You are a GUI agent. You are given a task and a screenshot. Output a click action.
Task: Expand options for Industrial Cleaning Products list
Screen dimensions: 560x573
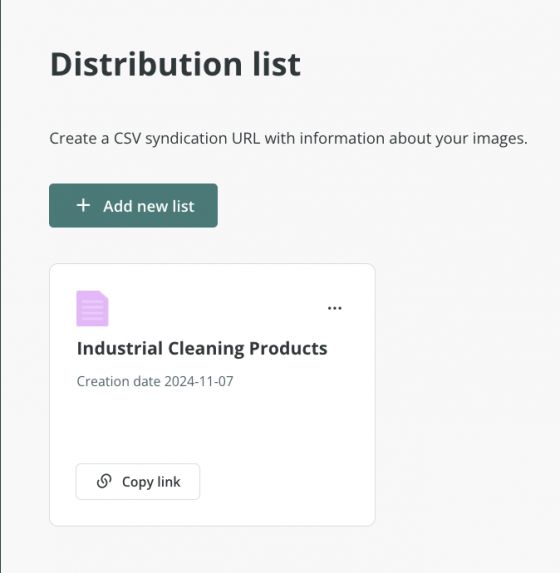click(334, 308)
